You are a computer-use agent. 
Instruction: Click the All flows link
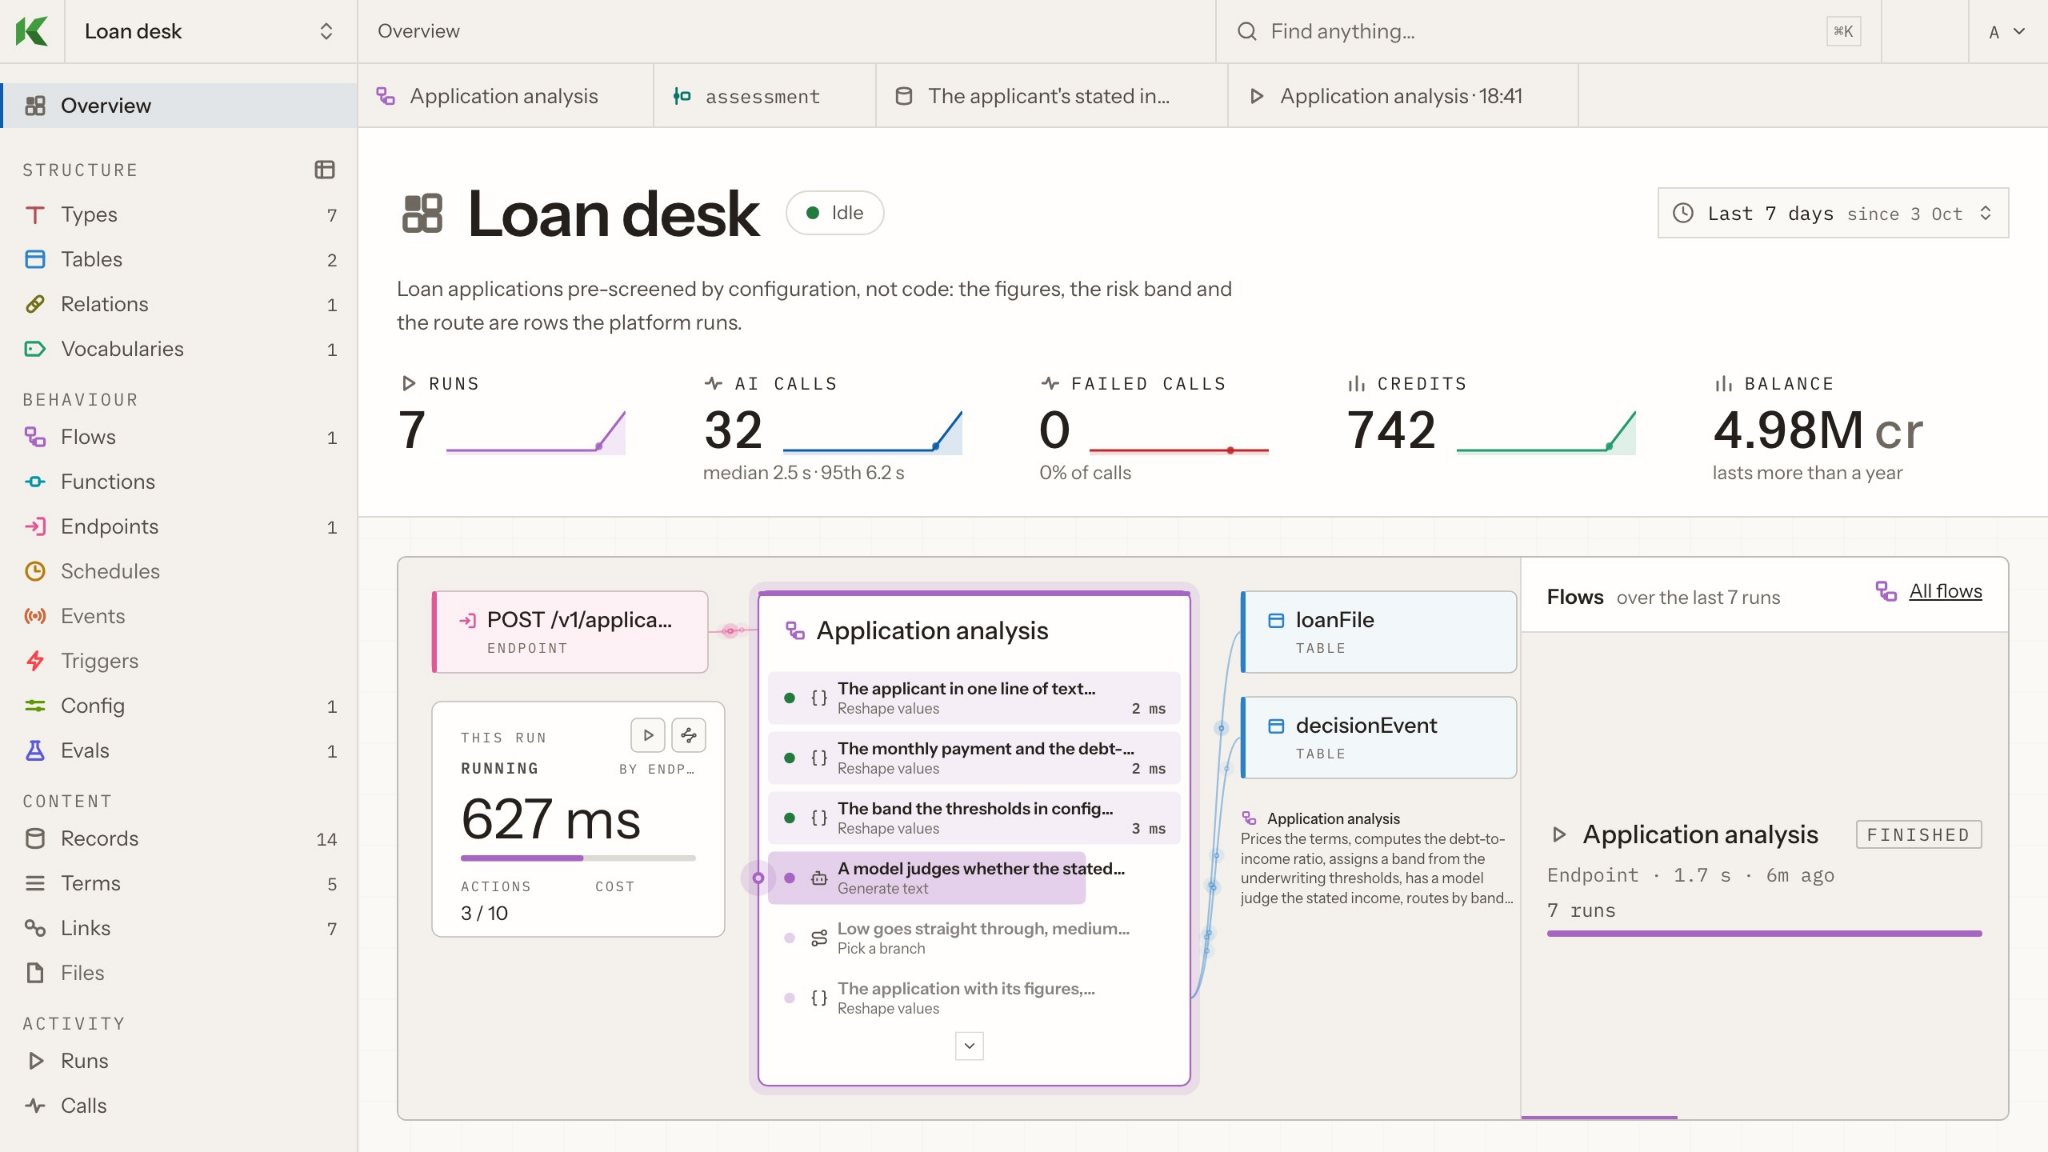tap(1945, 591)
